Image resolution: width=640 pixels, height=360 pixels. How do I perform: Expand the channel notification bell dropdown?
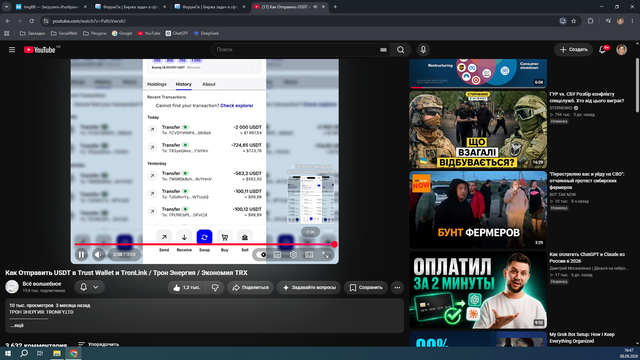point(89,287)
